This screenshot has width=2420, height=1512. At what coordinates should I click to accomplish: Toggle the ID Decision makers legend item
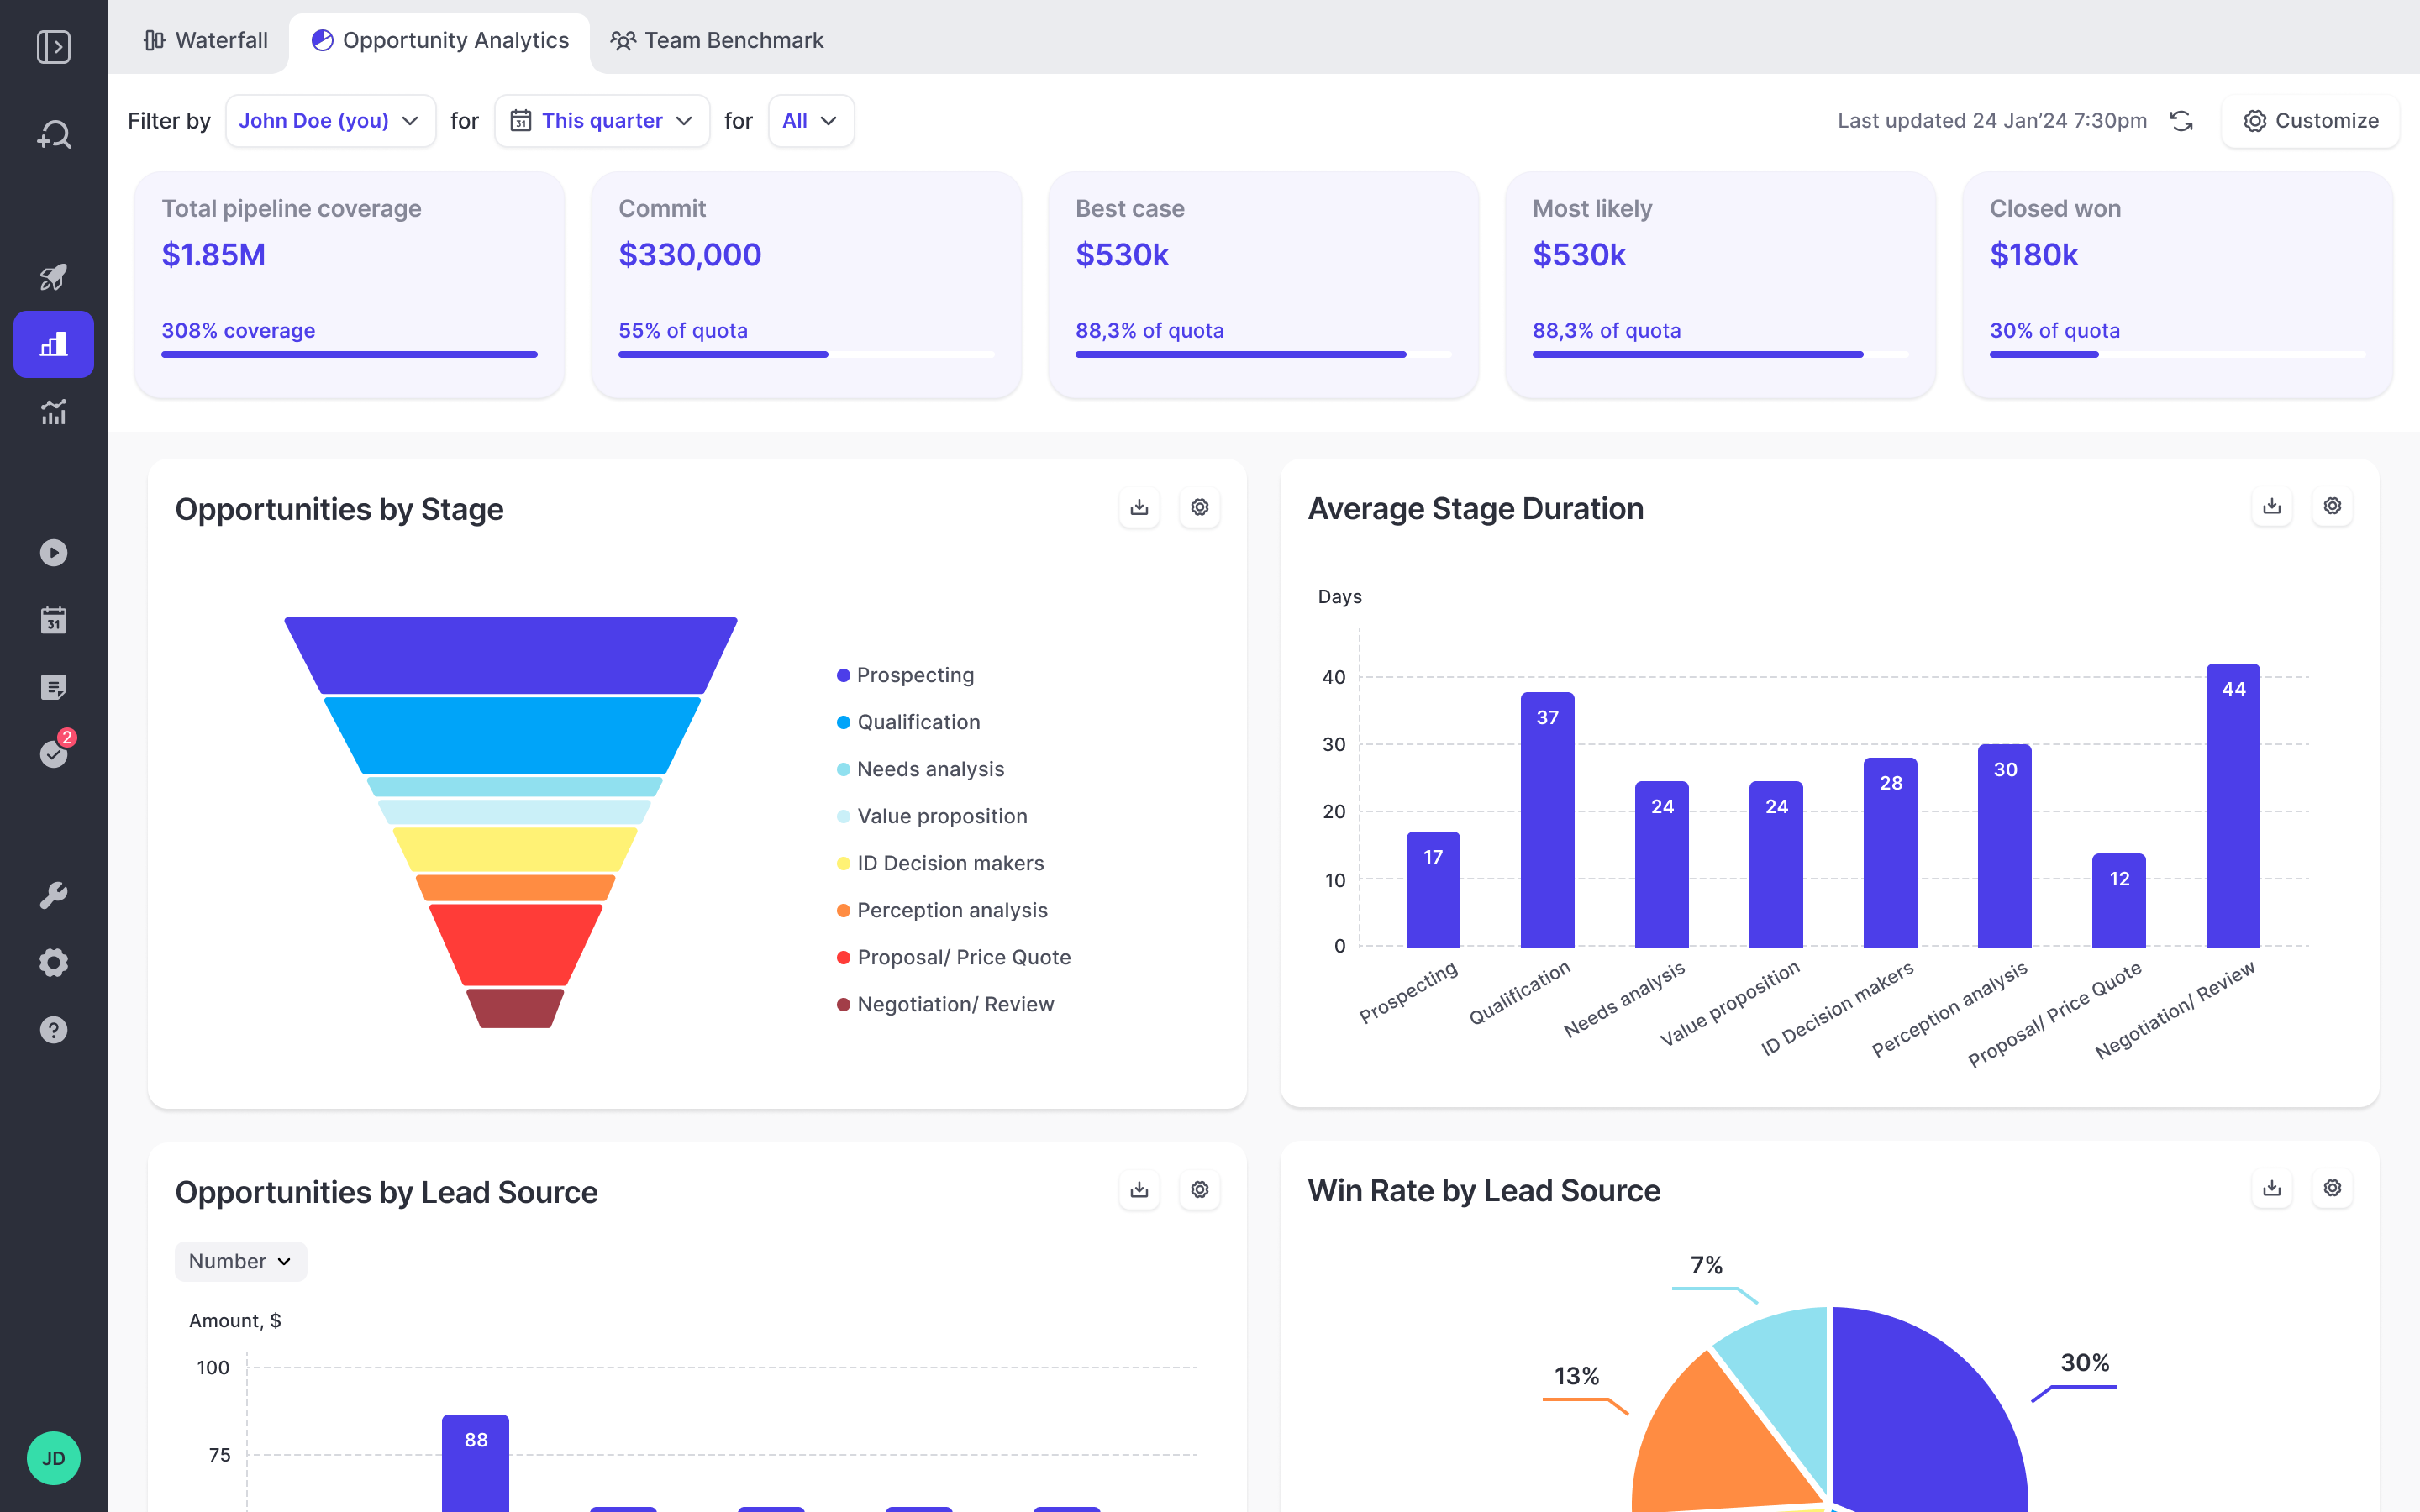(x=940, y=863)
